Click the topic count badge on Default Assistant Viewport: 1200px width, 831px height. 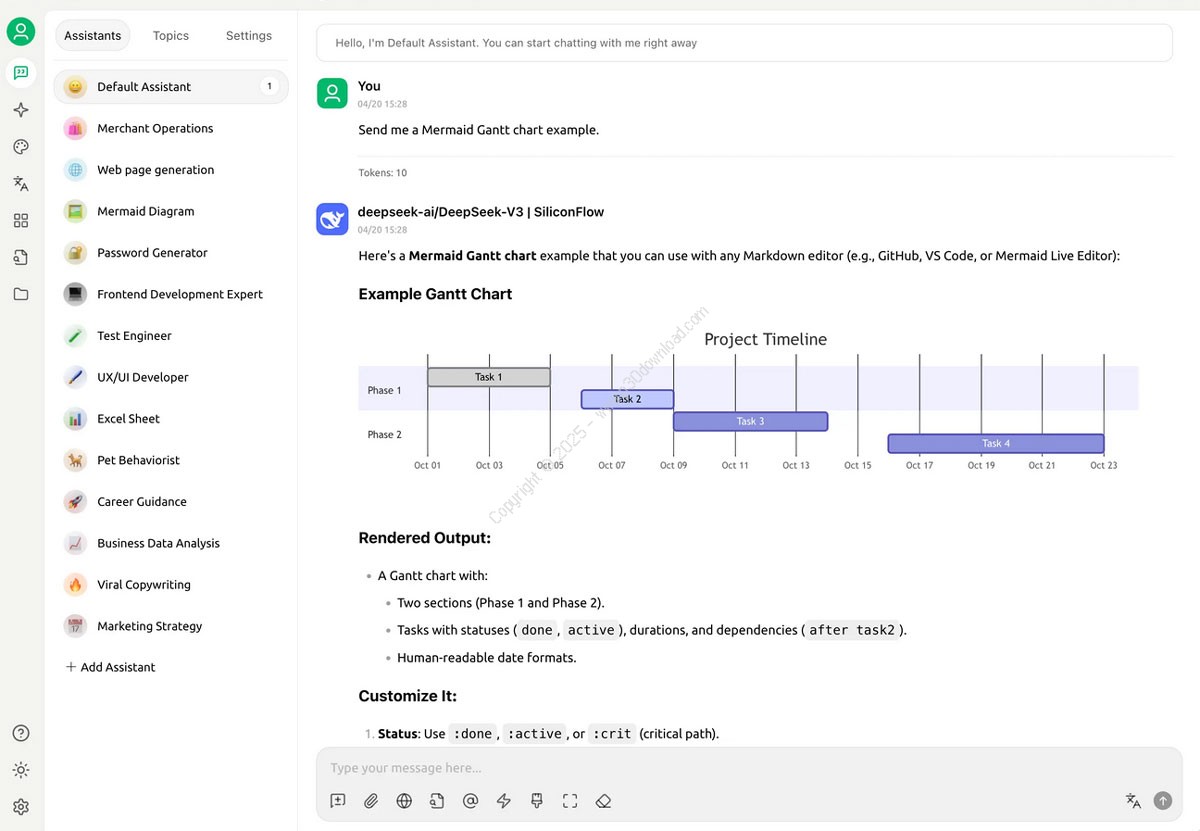coord(268,87)
